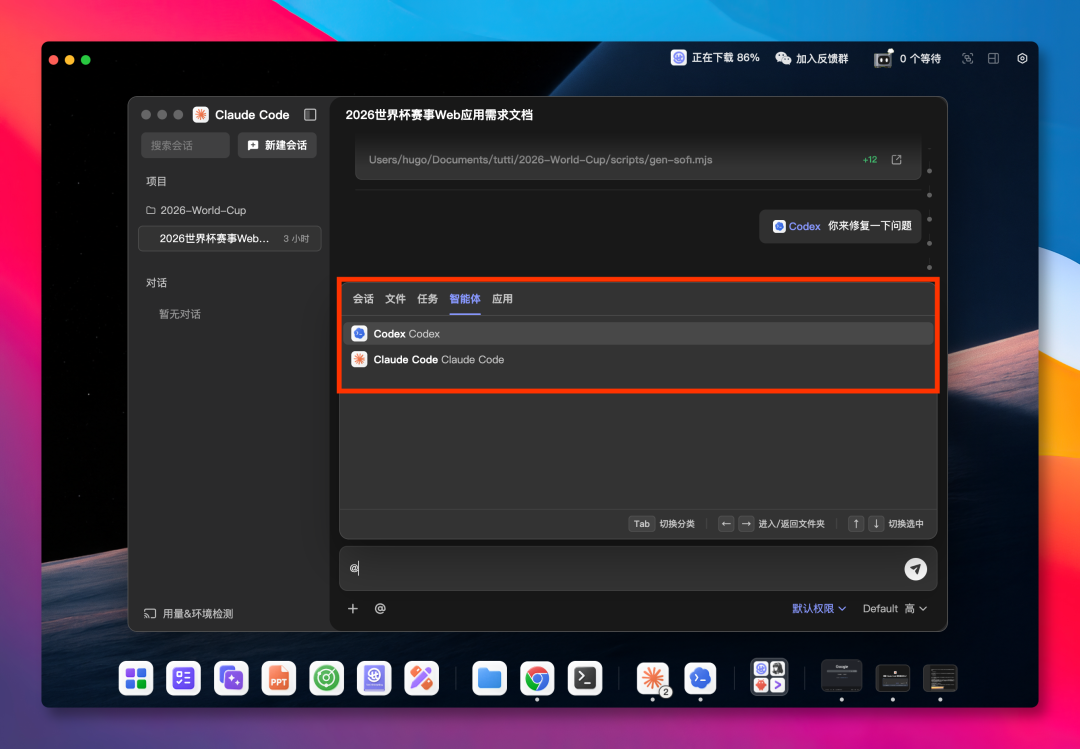Open the Google window thumbnail in dock

(842, 675)
